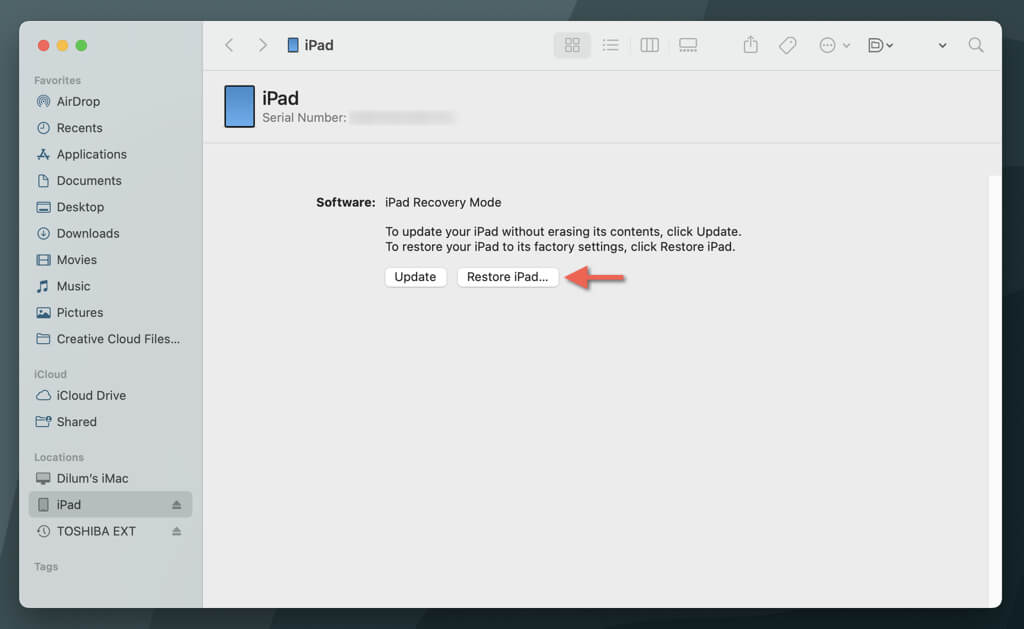This screenshot has height=629, width=1024.
Task: Switch to gallery view
Action: point(688,45)
